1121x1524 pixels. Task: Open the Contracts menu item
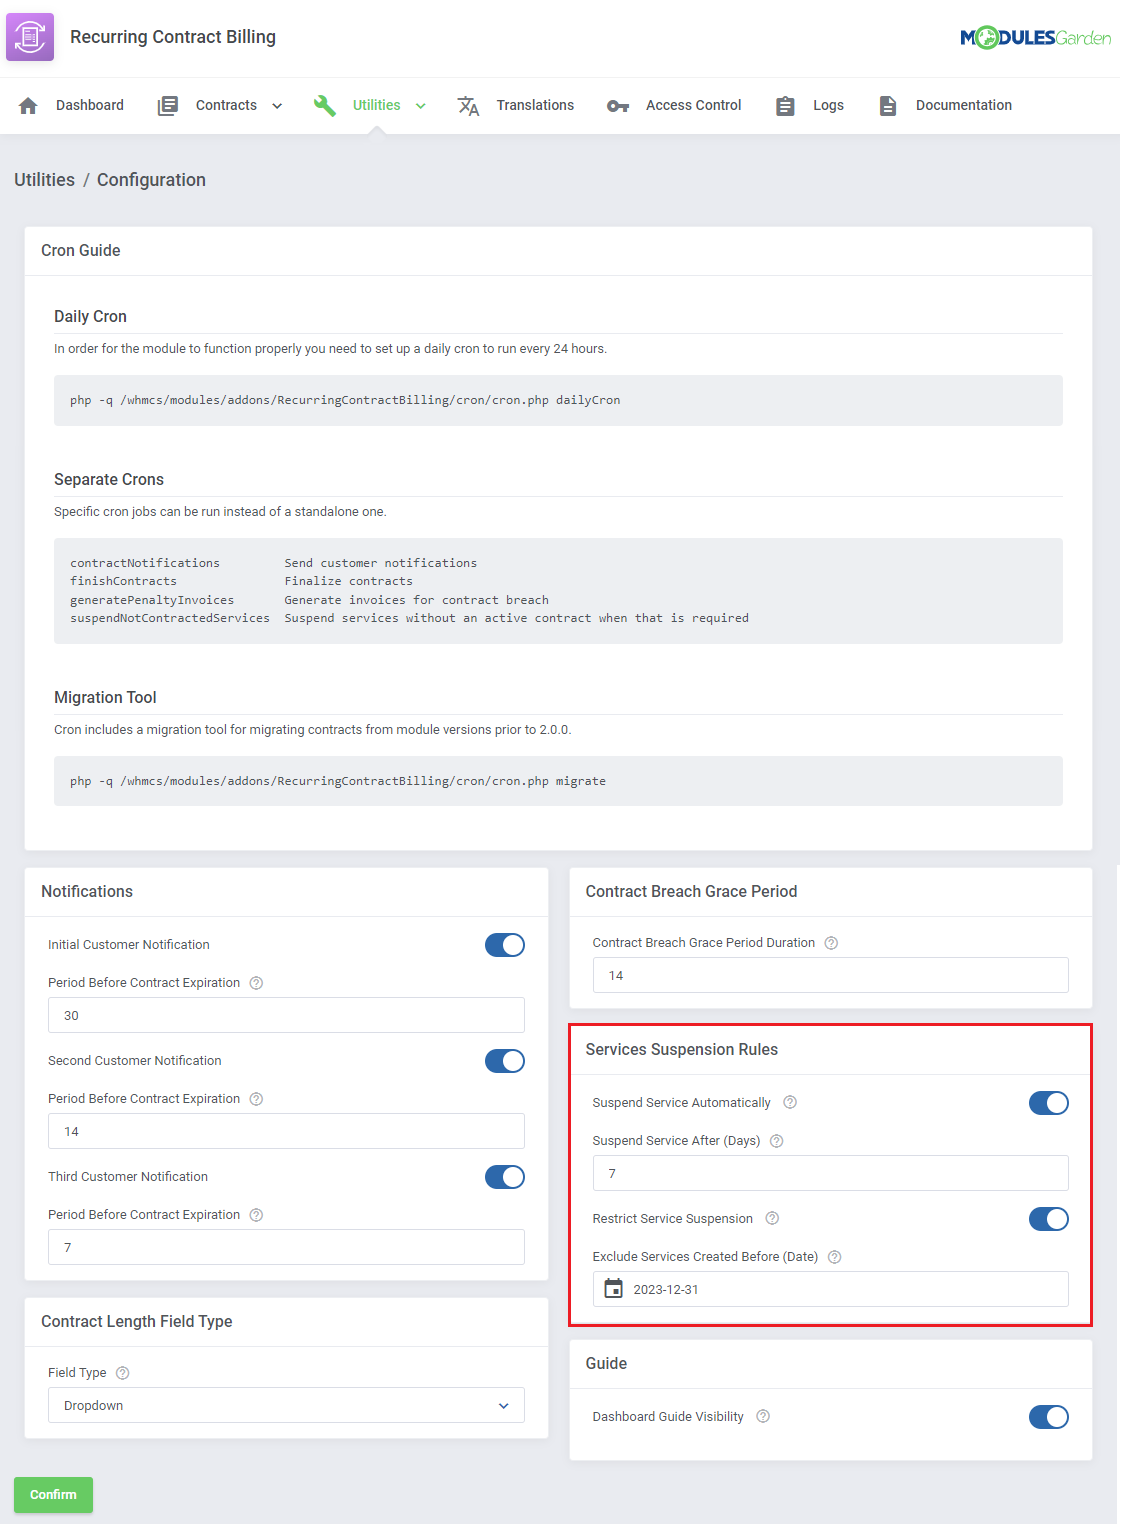(226, 105)
